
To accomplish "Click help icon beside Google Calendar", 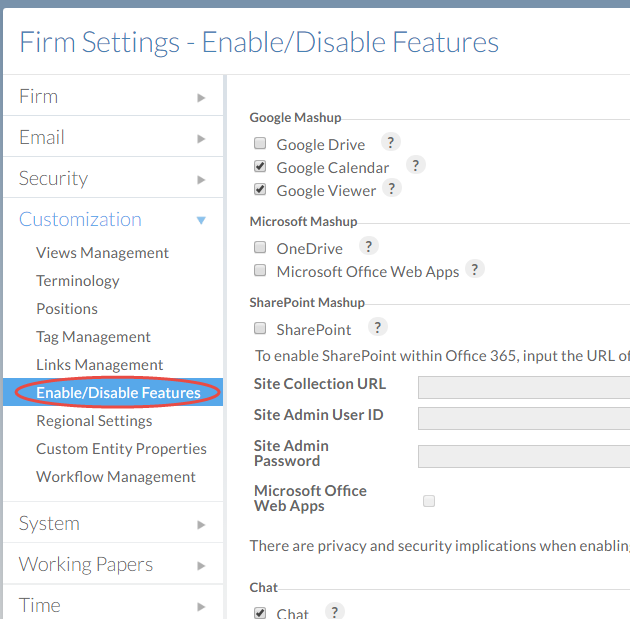I will click(x=416, y=166).
